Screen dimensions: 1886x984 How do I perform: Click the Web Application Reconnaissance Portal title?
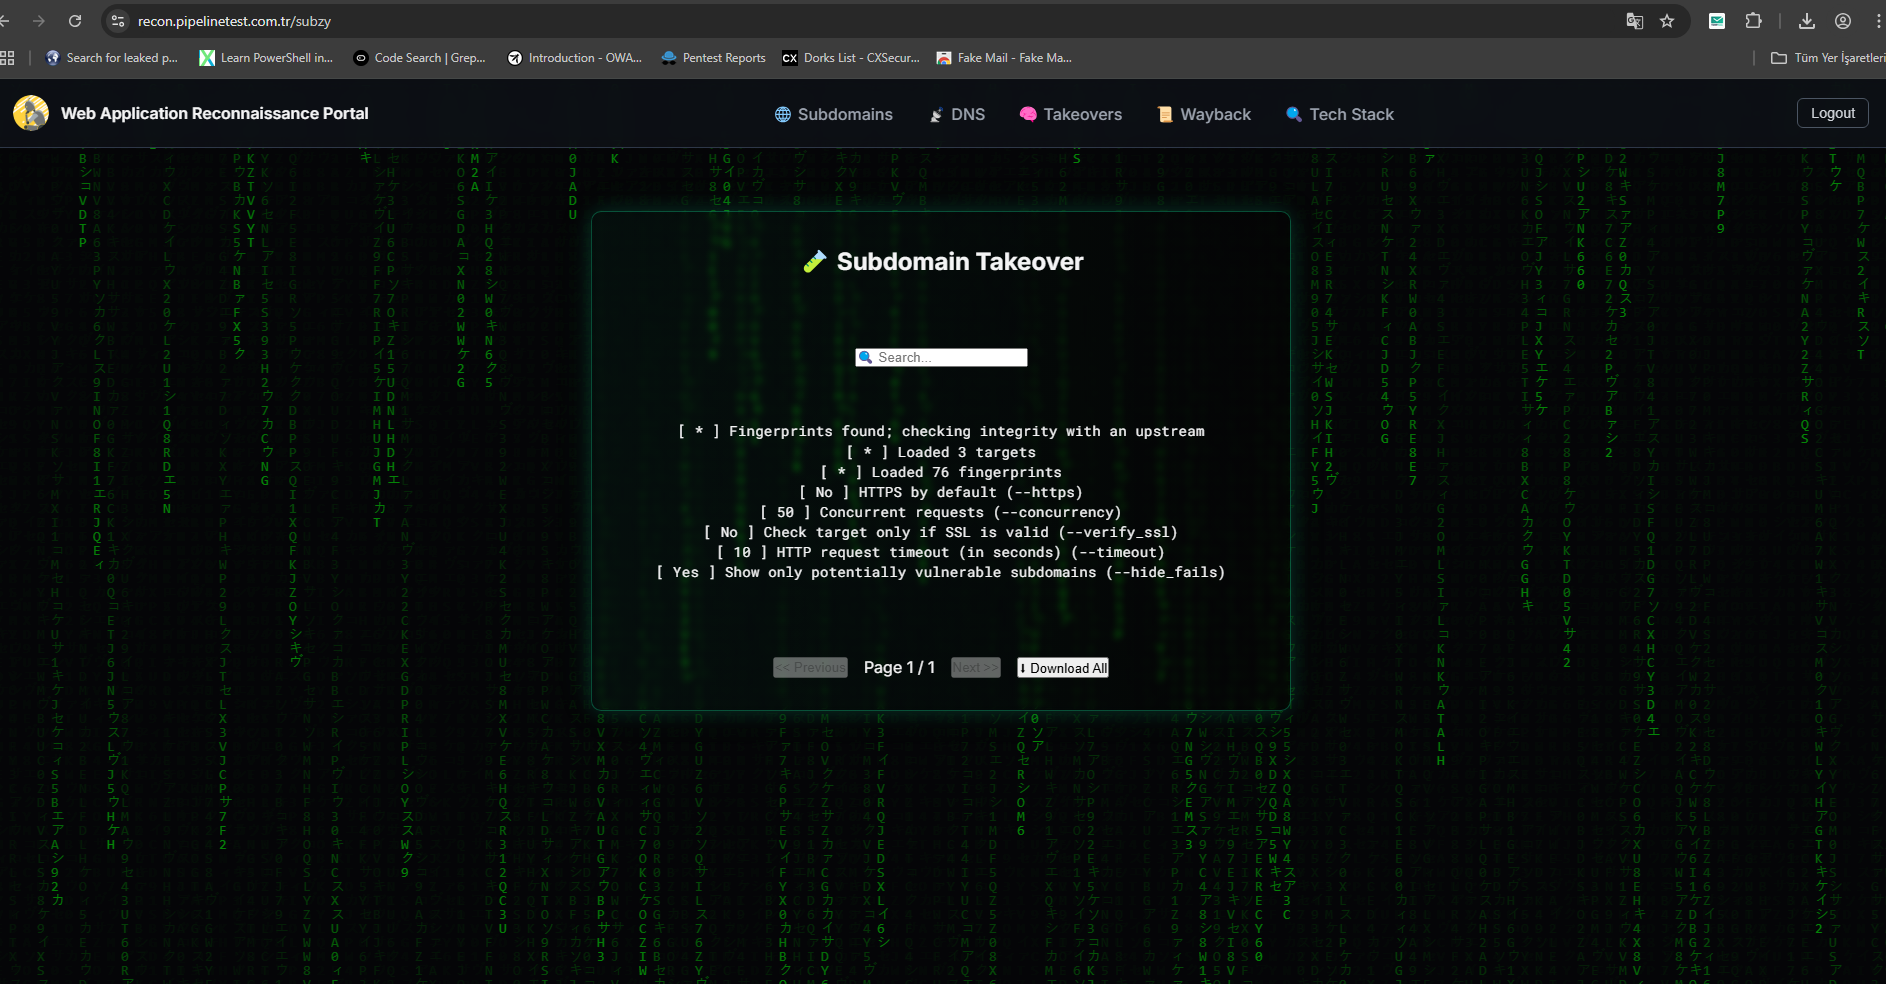tap(215, 113)
